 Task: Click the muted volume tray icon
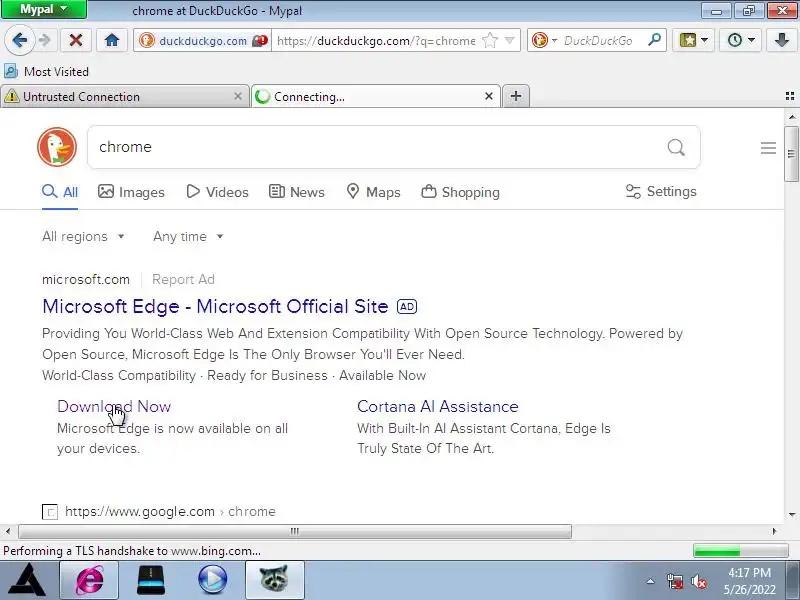pos(698,581)
